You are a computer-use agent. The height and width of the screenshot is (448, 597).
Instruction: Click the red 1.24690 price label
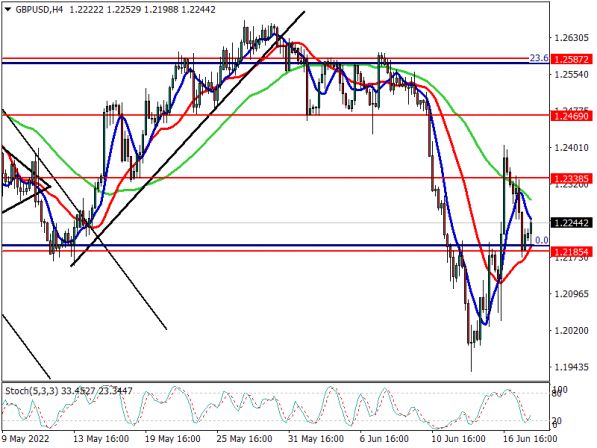(x=572, y=116)
